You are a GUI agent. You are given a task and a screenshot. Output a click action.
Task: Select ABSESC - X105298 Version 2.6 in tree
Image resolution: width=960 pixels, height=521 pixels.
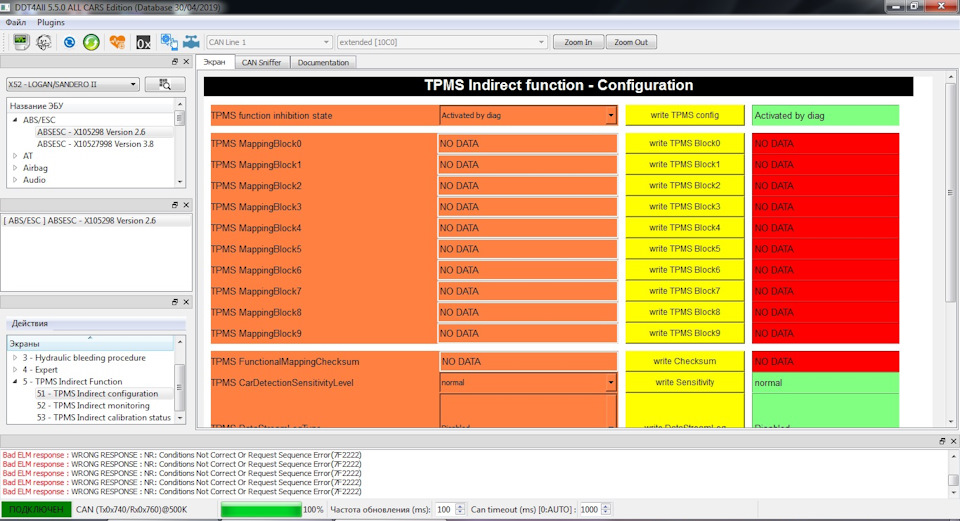tap(91, 132)
